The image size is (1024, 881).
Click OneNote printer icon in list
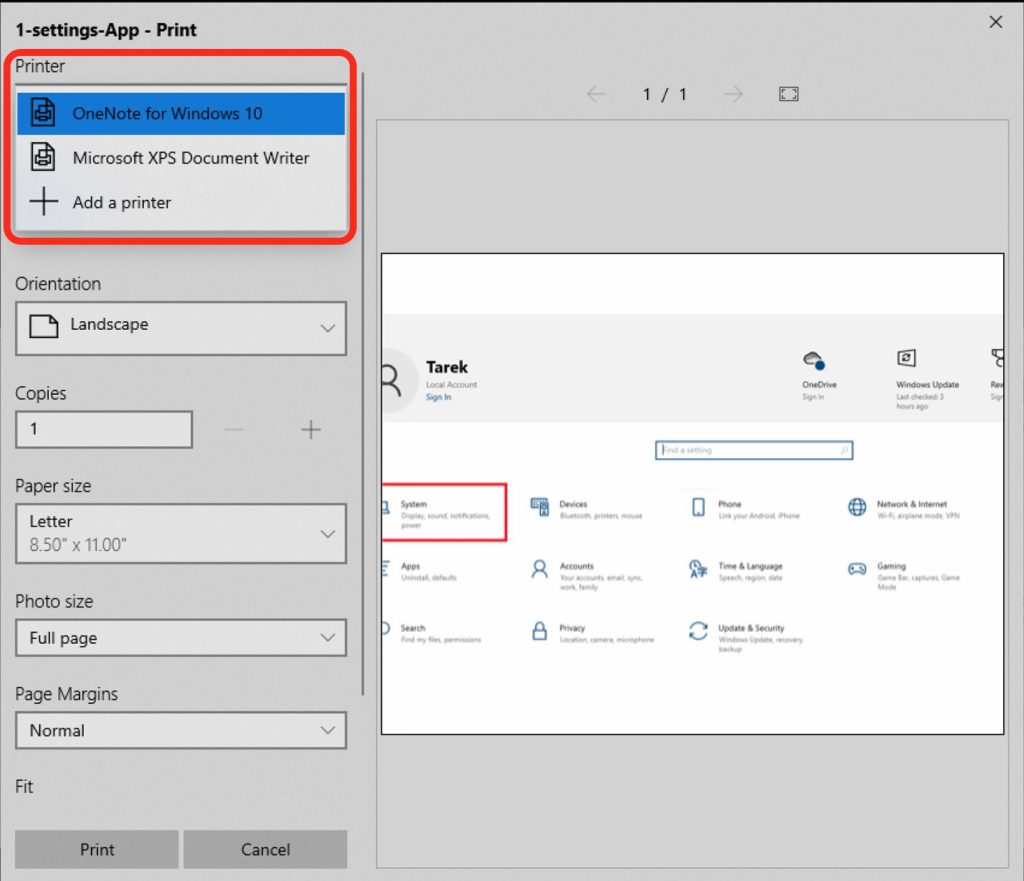pos(43,113)
